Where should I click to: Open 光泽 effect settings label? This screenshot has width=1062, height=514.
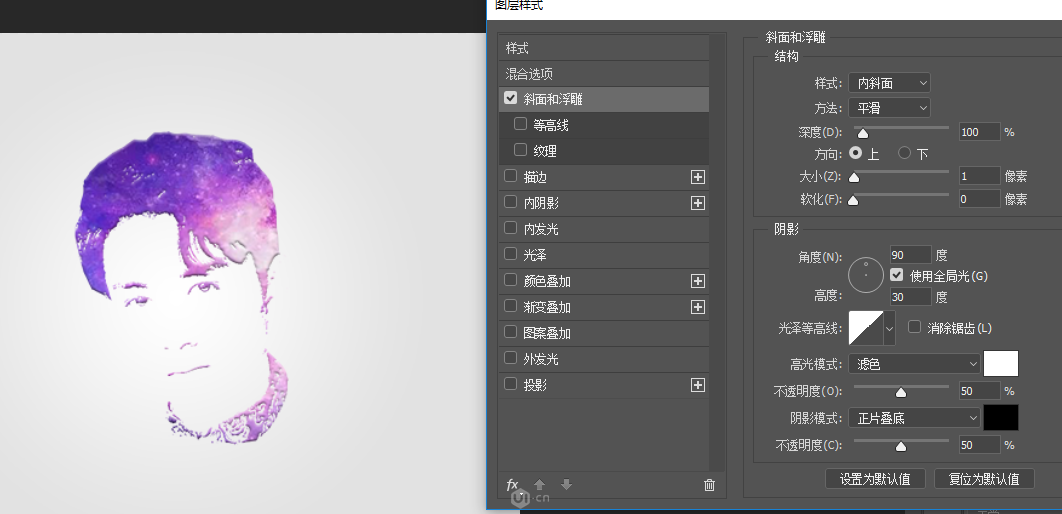(535, 255)
